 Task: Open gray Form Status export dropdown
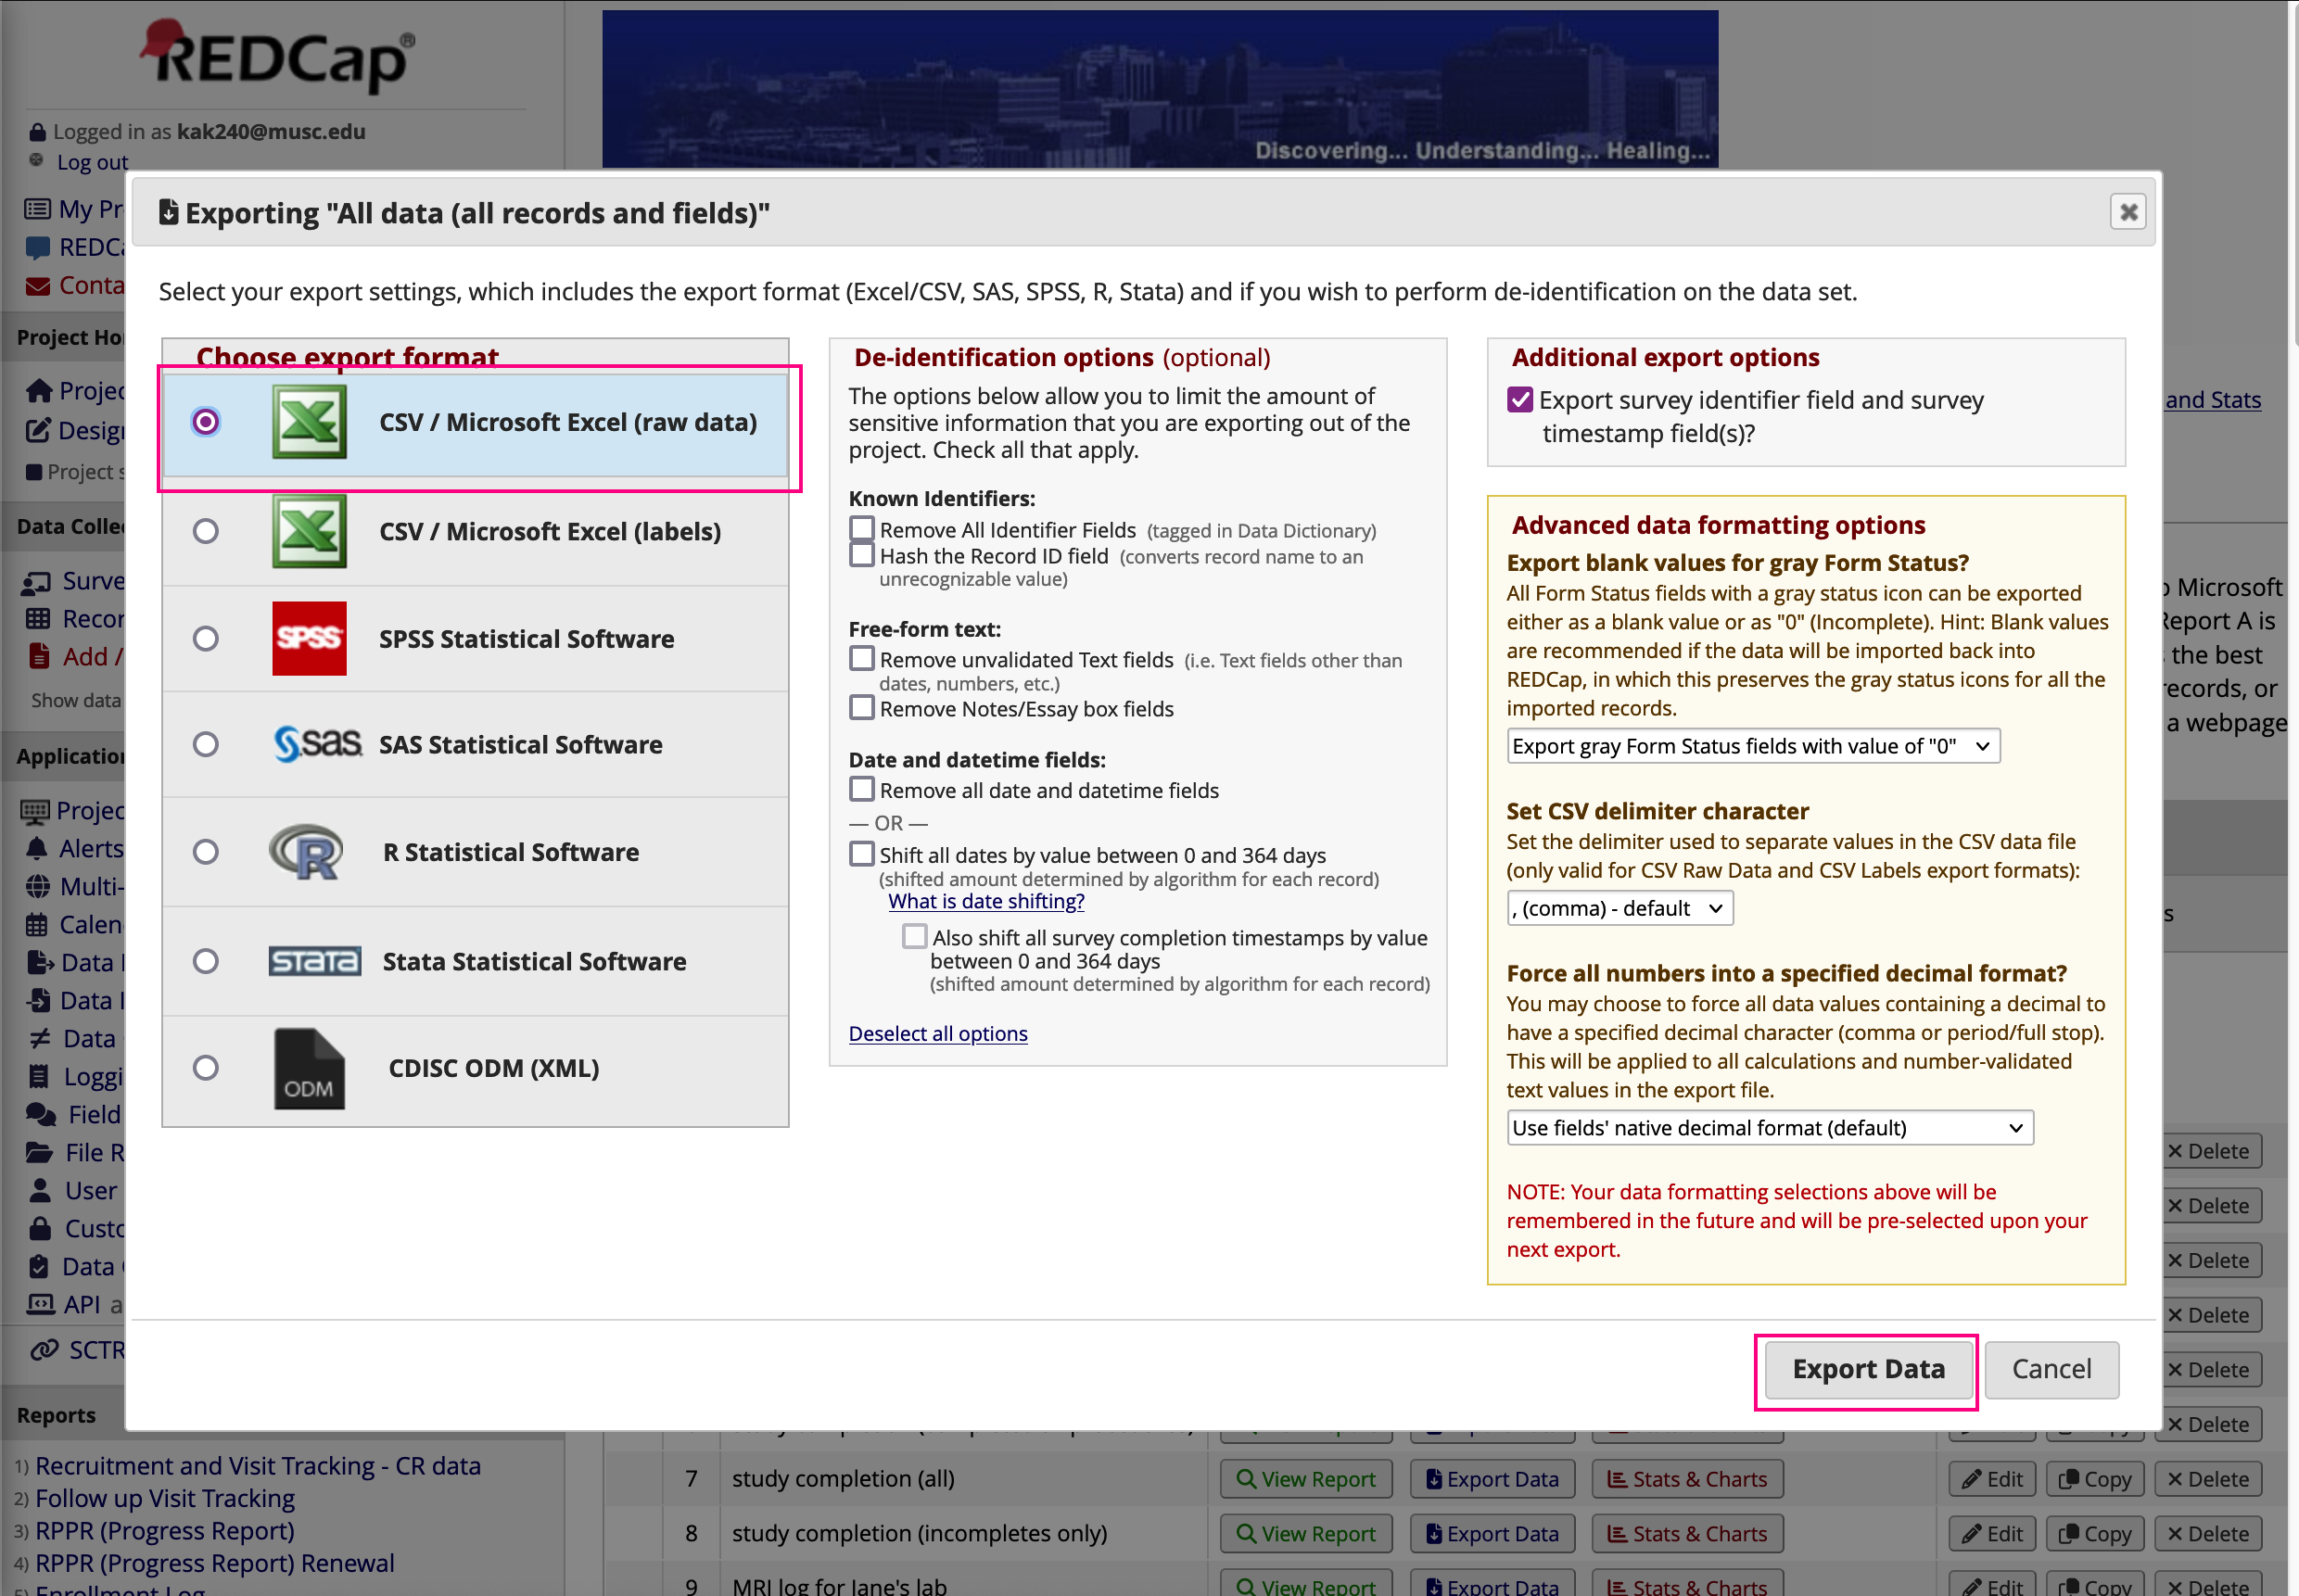click(1752, 746)
